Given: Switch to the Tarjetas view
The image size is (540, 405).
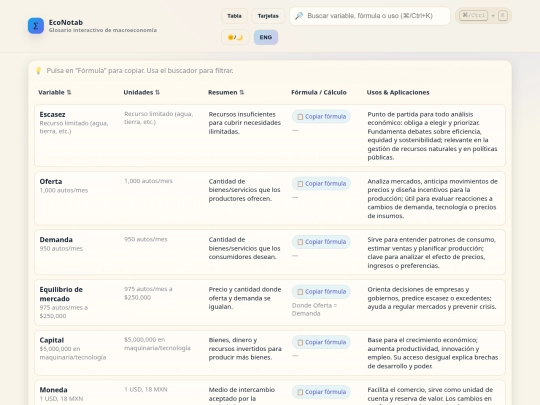Looking at the screenshot, I should tap(268, 16).
